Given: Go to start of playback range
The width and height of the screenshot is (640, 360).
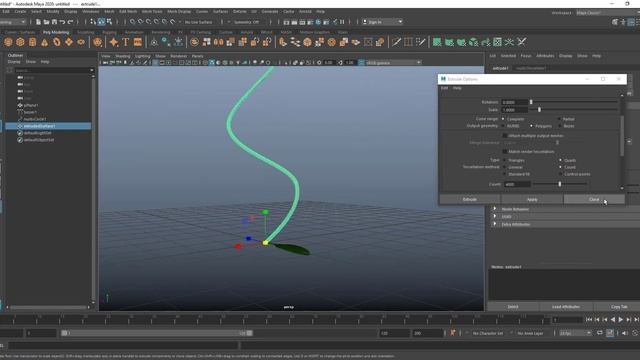Looking at the screenshot, I should 589,320.
